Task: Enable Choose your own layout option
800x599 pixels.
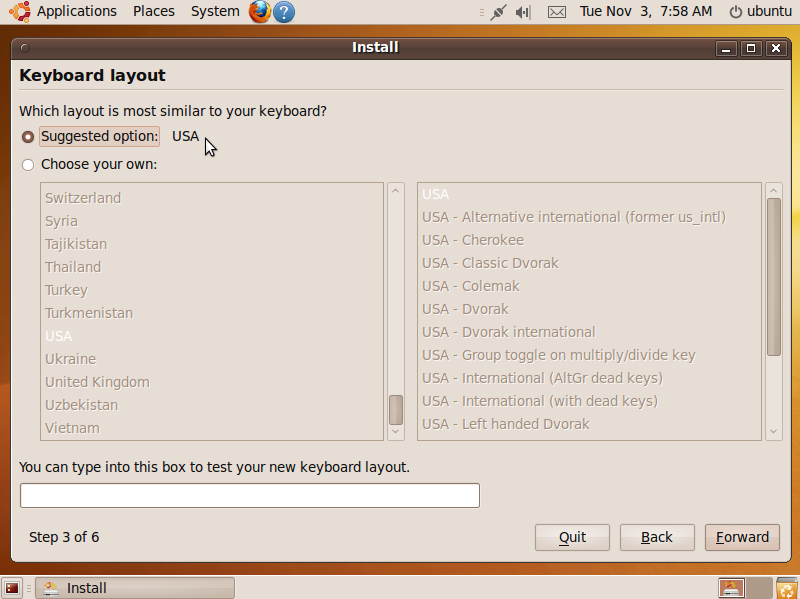Action: (x=29, y=164)
